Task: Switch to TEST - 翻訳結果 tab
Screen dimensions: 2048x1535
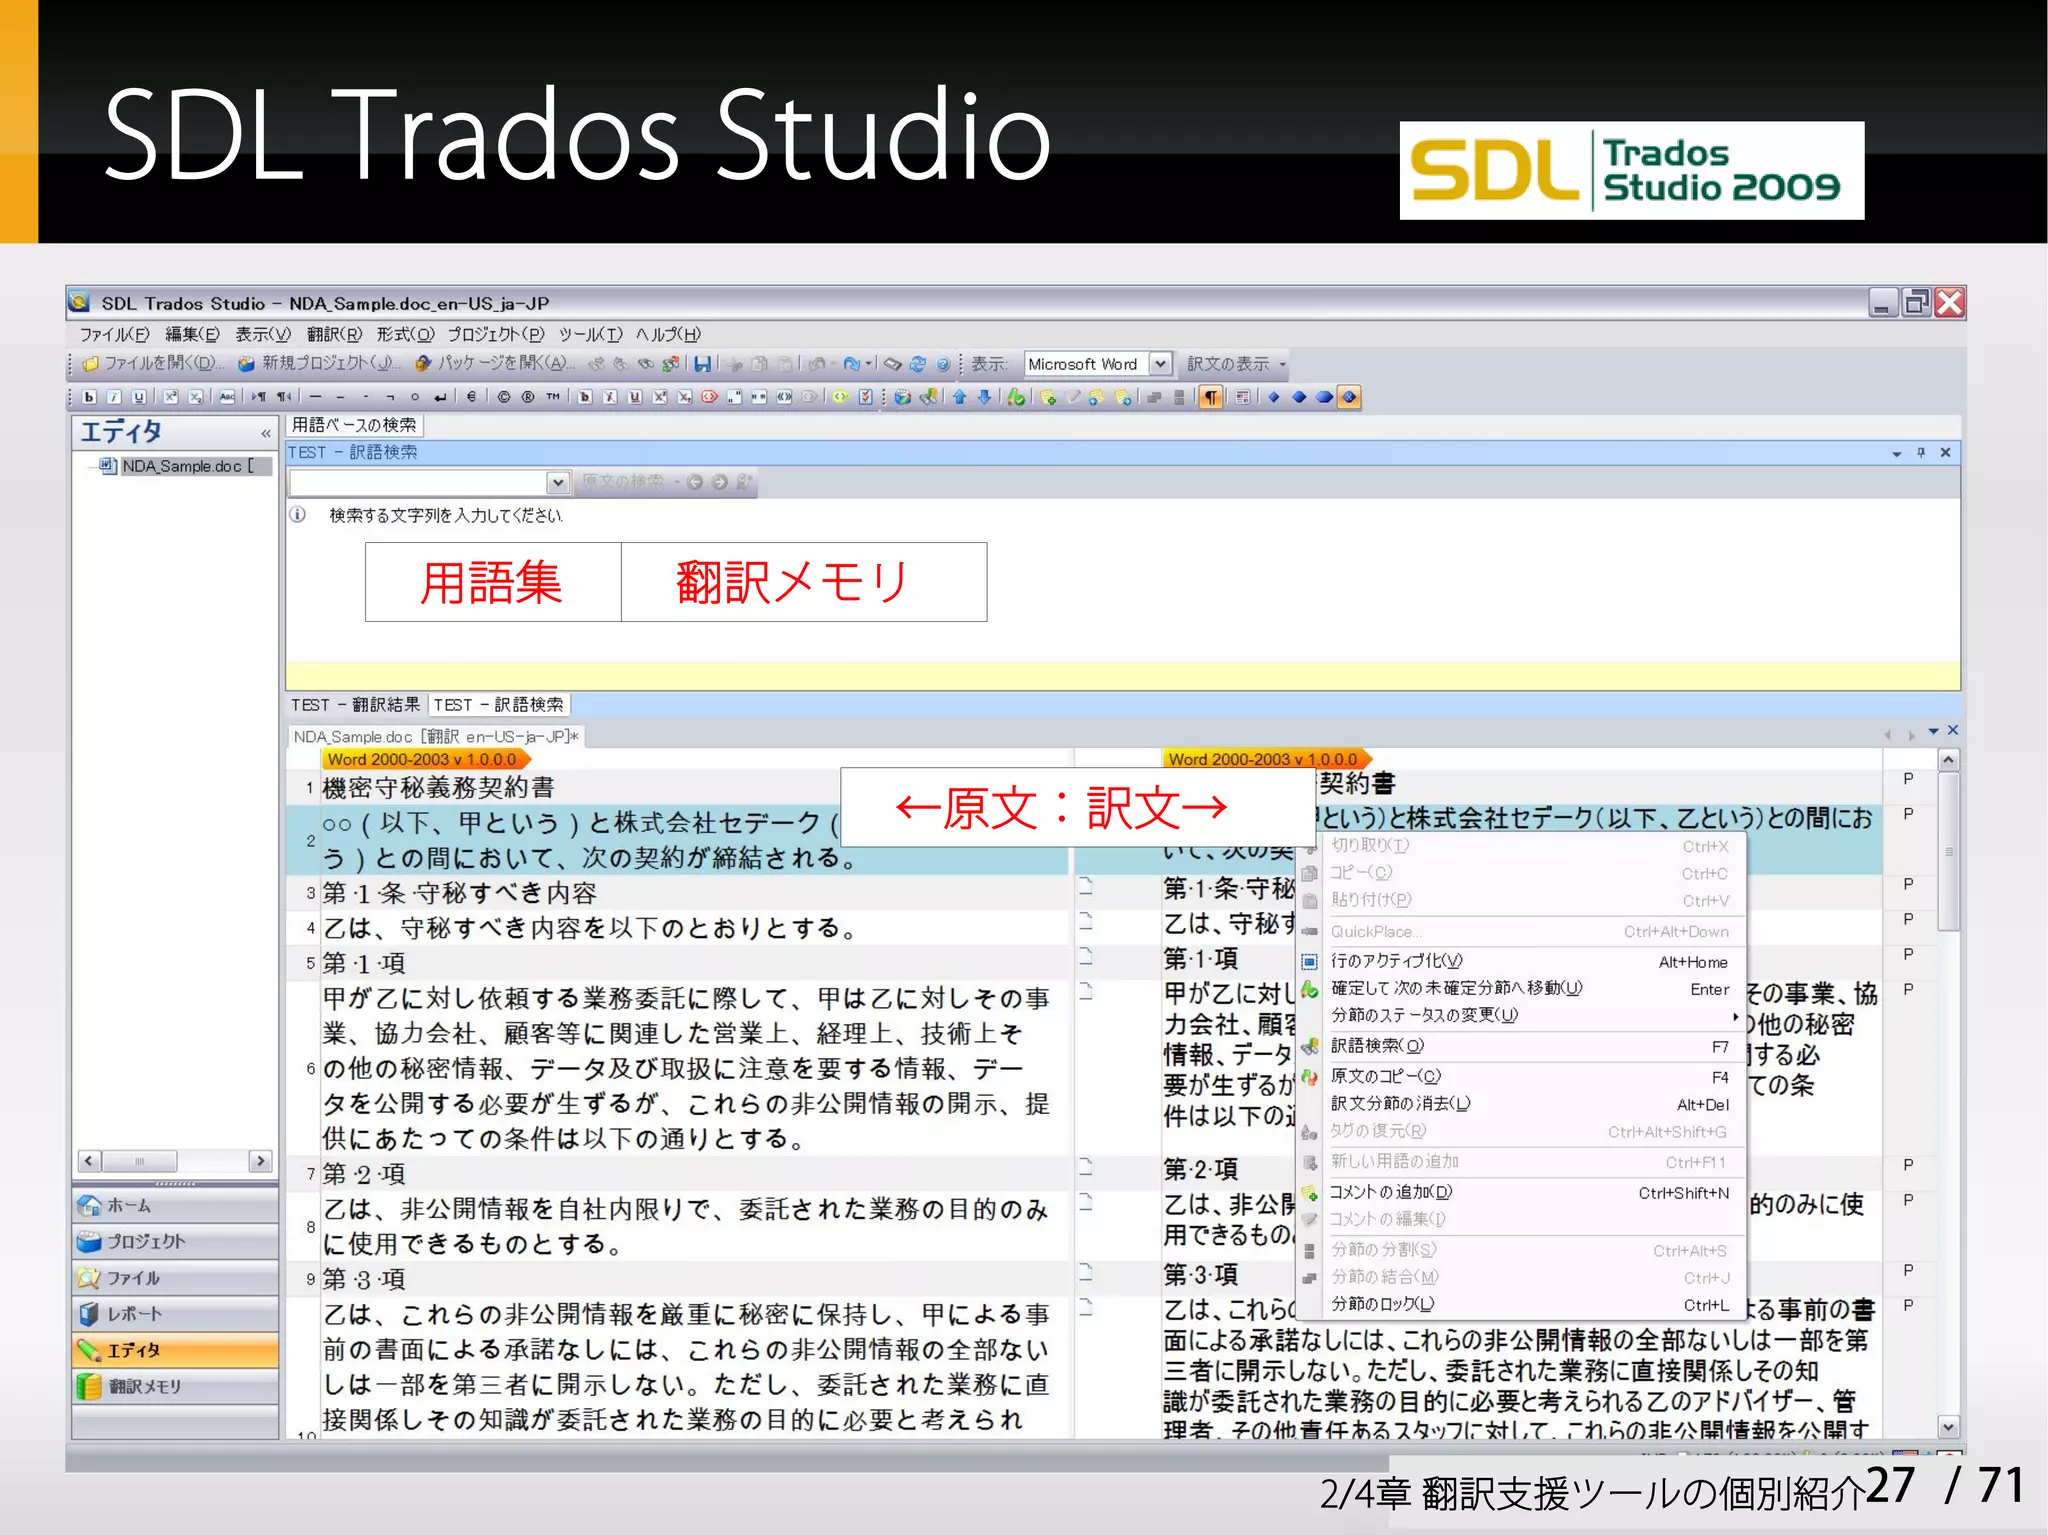Action: (x=356, y=705)
